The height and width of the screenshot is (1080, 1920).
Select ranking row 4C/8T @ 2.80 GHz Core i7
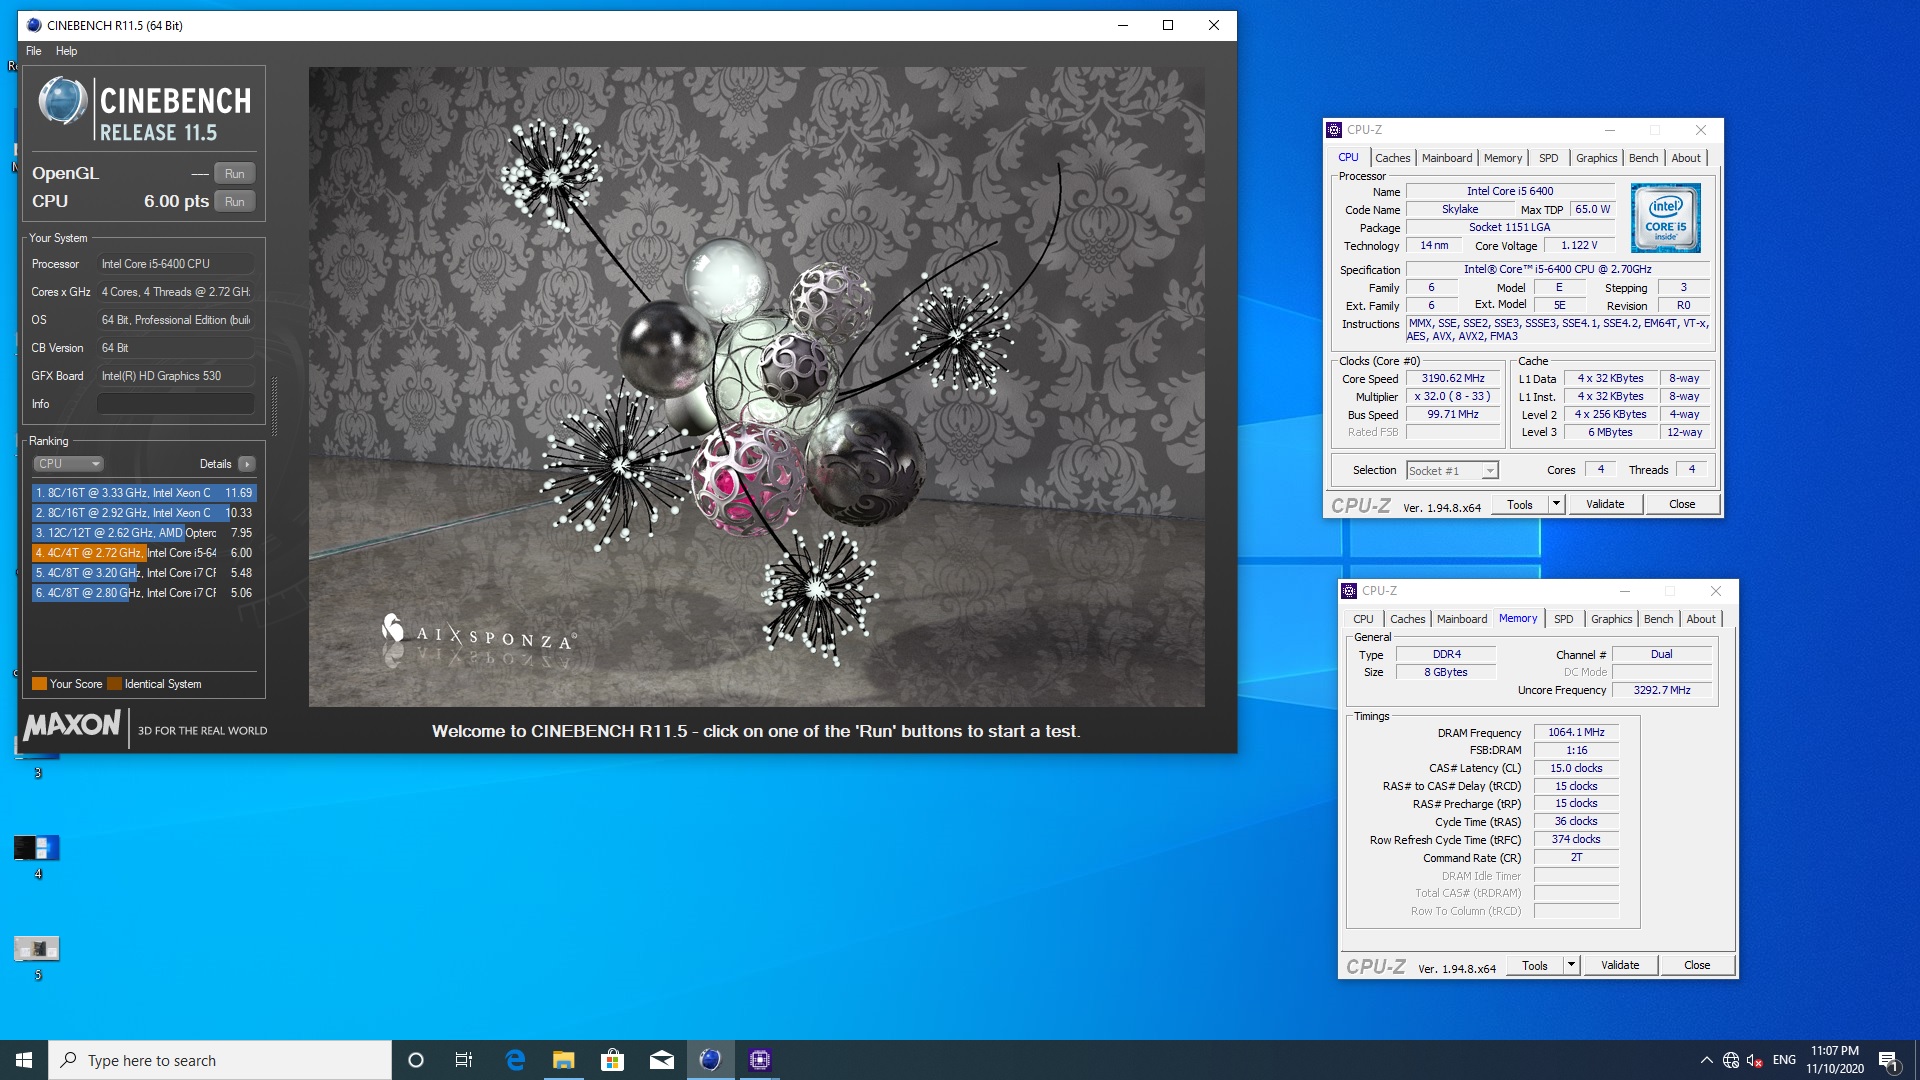click(x=144, y=593)
